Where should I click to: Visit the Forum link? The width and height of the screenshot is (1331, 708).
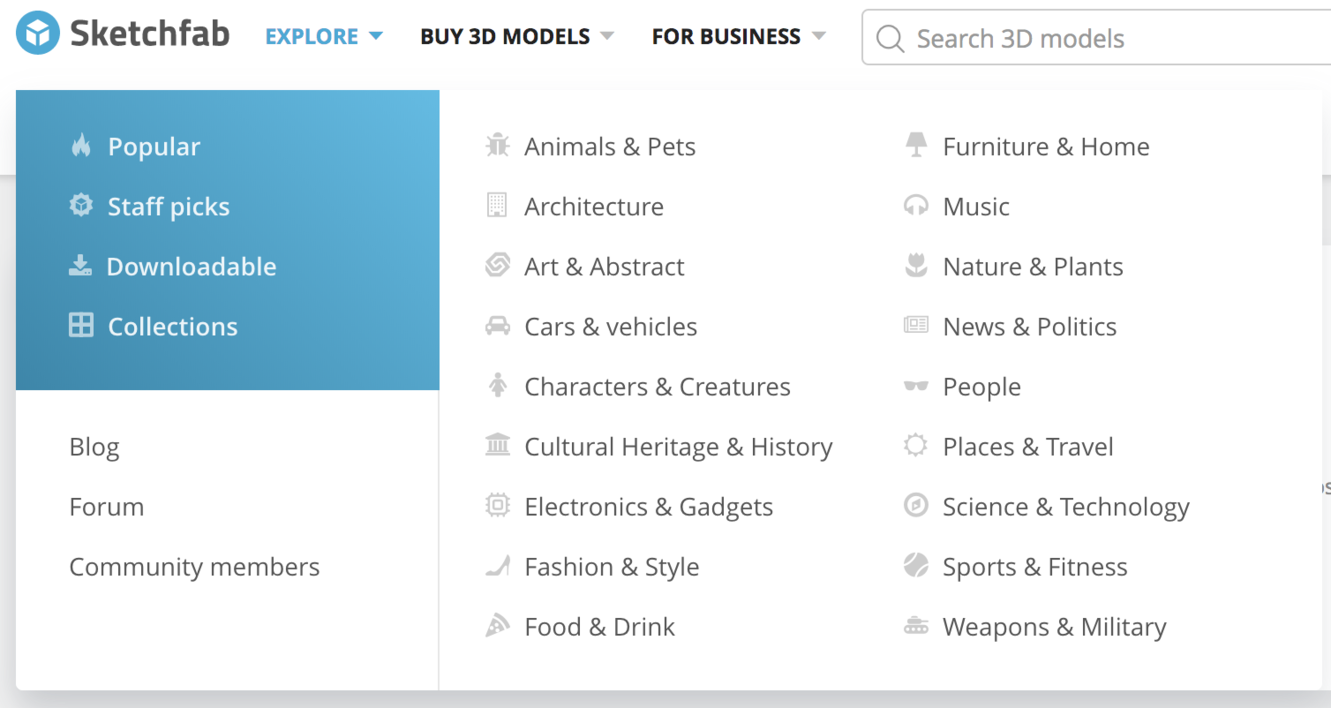point(106,507)
